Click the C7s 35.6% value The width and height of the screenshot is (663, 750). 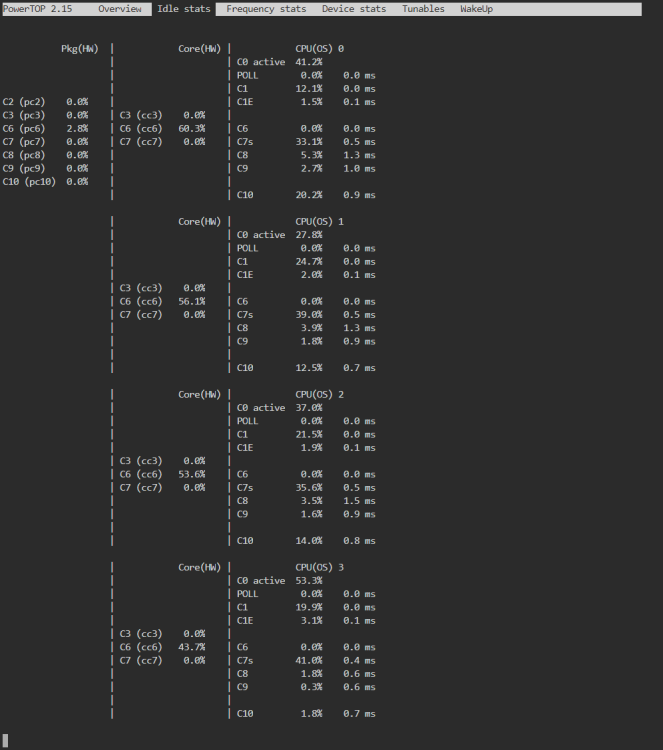309,488
